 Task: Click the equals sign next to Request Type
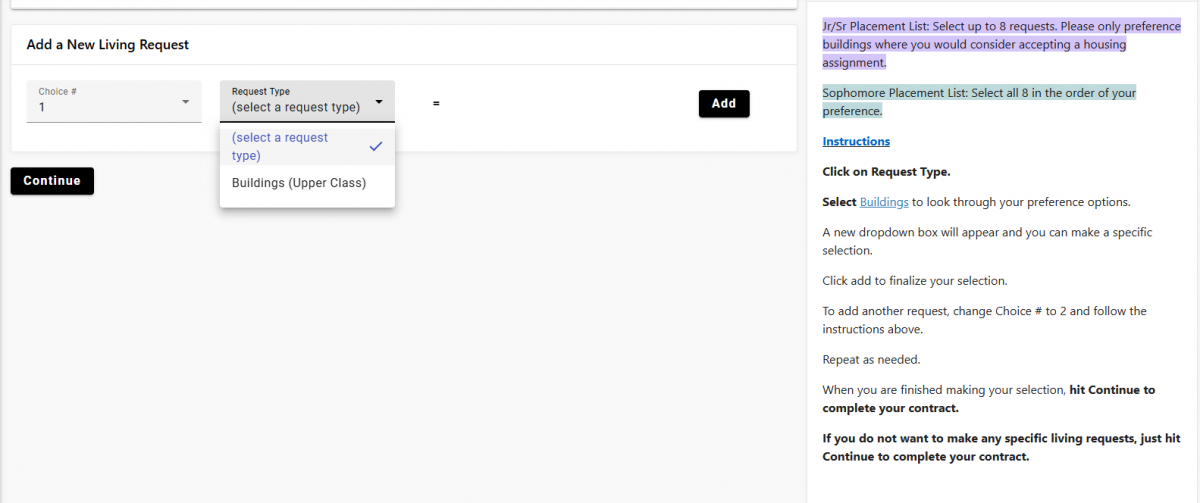tap(436, 103)
